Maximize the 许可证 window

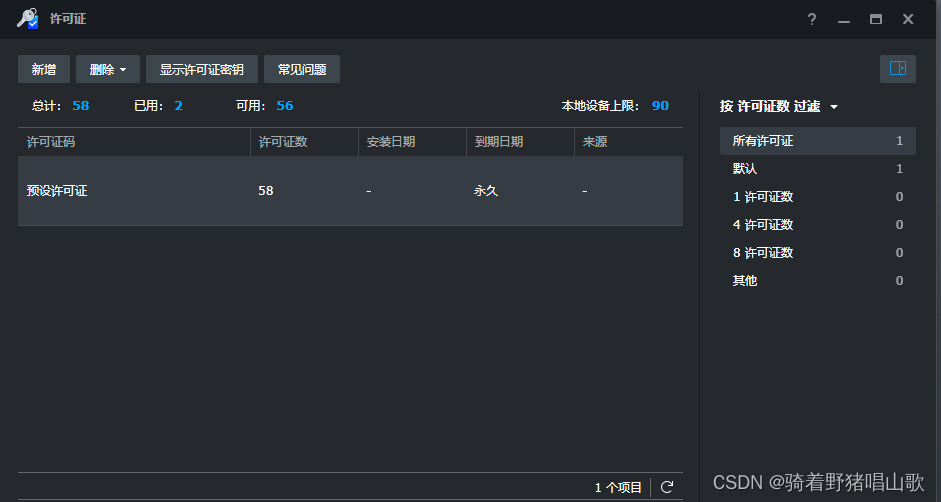[876, 19]
